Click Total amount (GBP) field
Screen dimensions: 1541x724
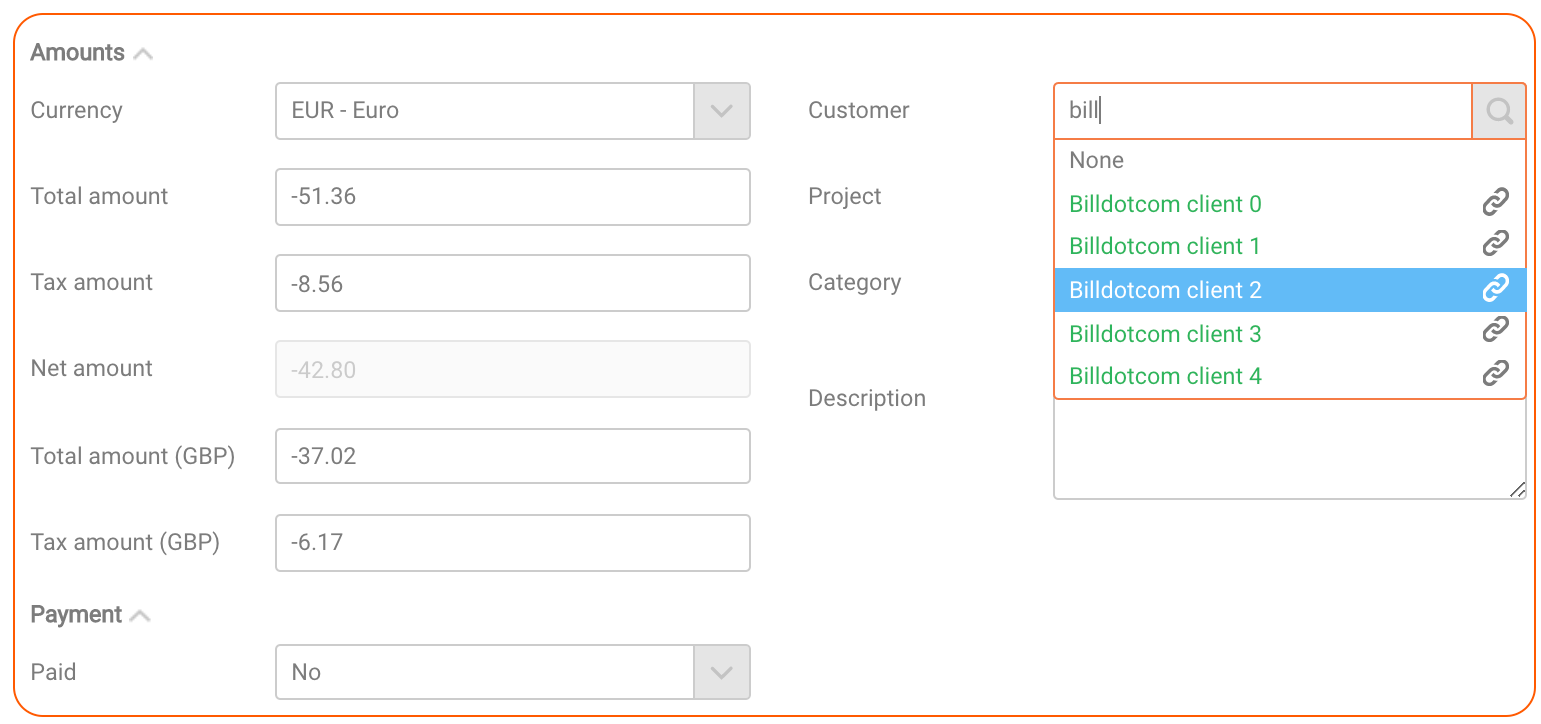[513, 457]
